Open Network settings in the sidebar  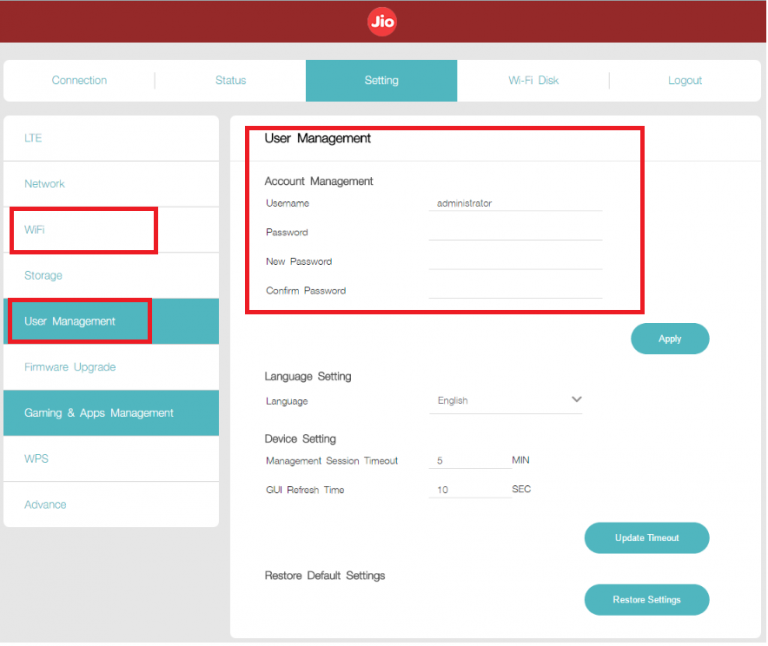pyautogui.click(x=111, y=184)
